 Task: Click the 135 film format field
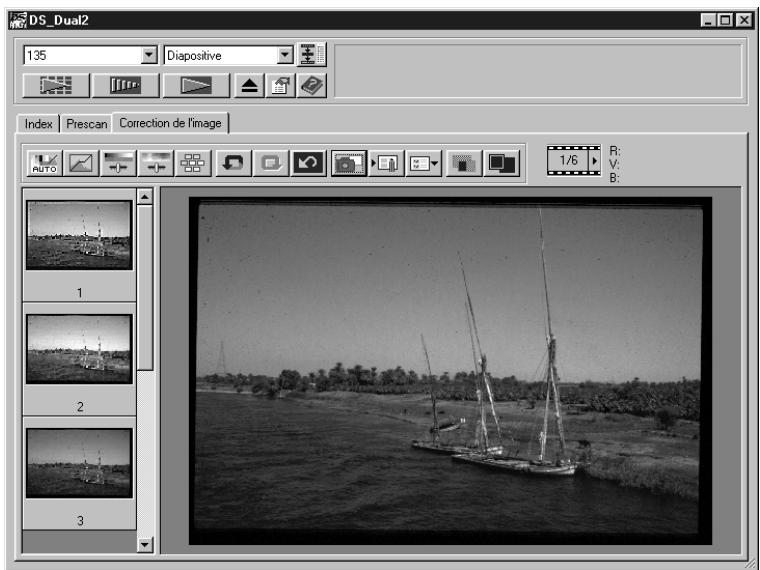tap(90, 55)
